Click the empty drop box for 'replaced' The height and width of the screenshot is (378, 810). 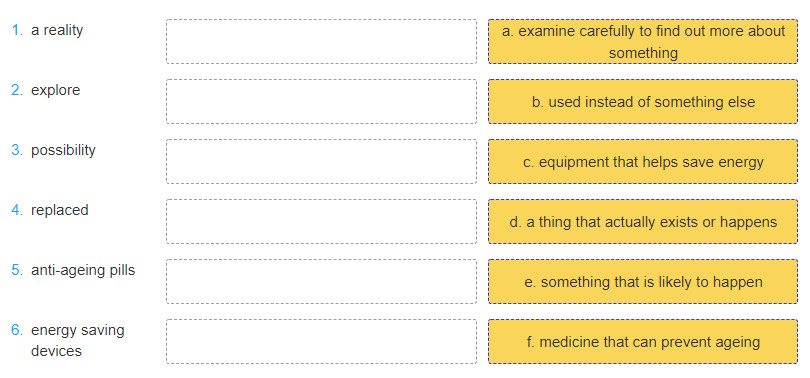321,222
